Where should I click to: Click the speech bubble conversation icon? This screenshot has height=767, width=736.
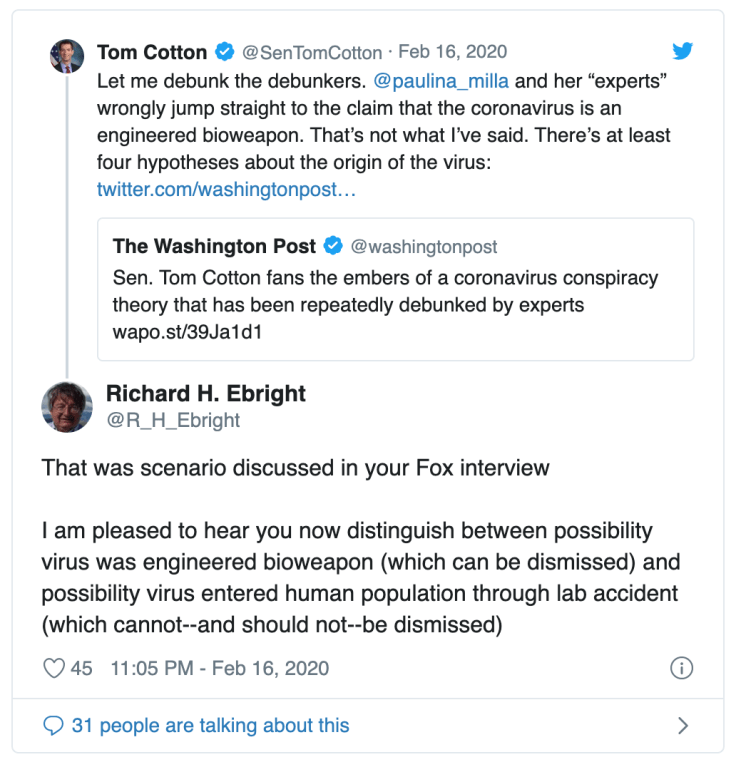click(54, 725)
